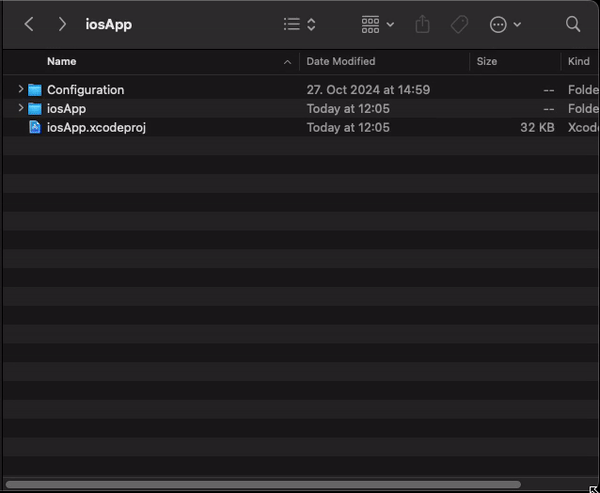Click the horizontal scrollbar at bottom
The width and height of the screenshot is (600, 493).
click(262, 485)
